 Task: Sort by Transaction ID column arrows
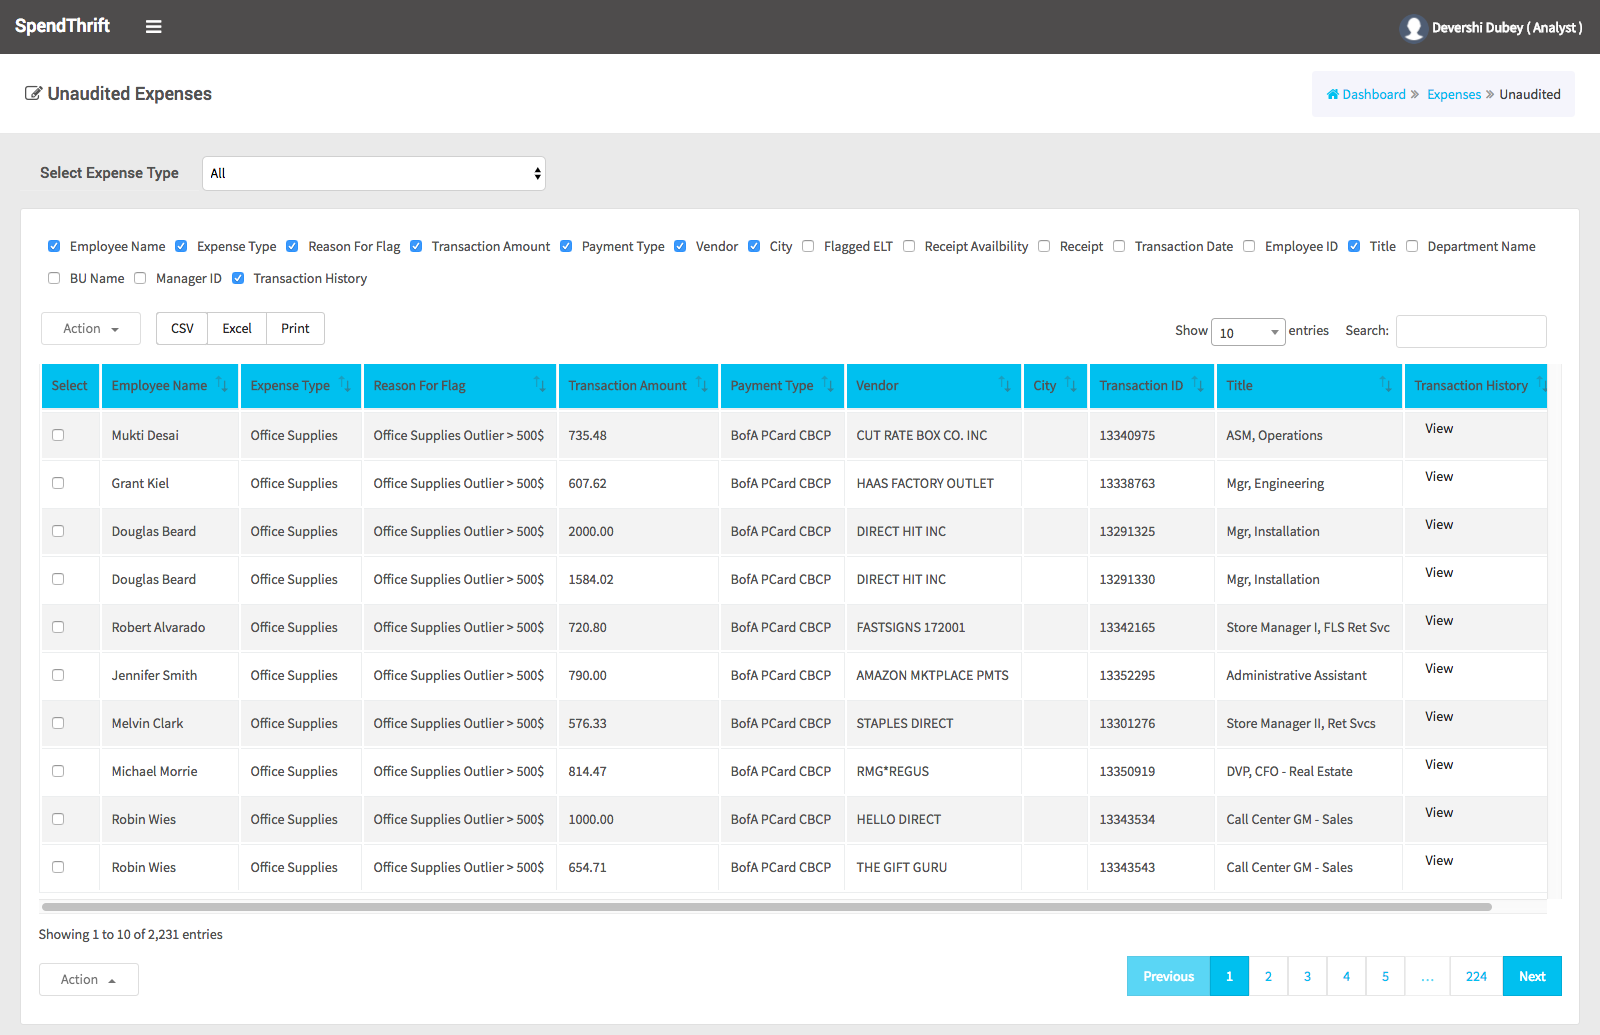pos(1198,385)
